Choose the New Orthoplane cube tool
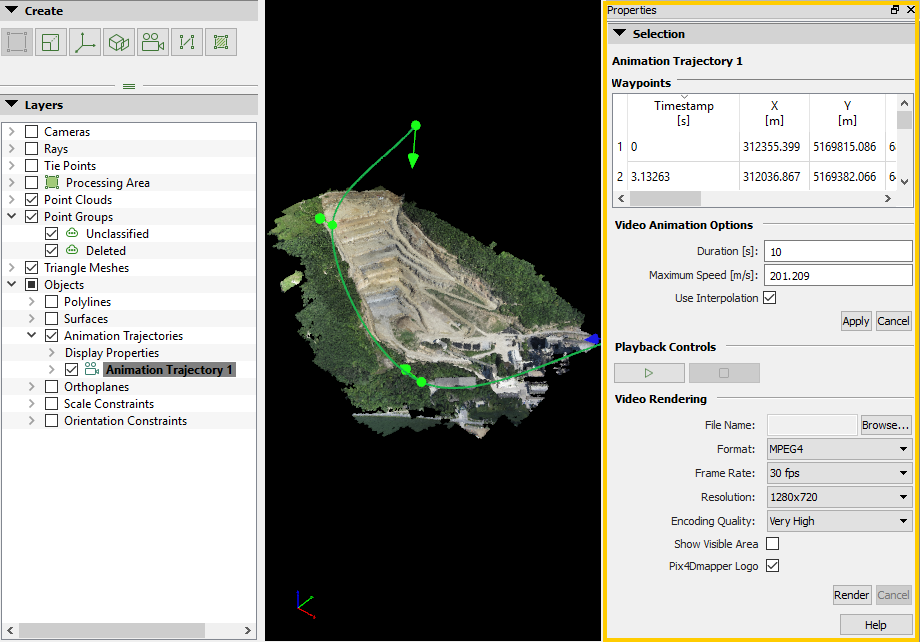Viewport: 920px width, 642px height. (119, 42)
